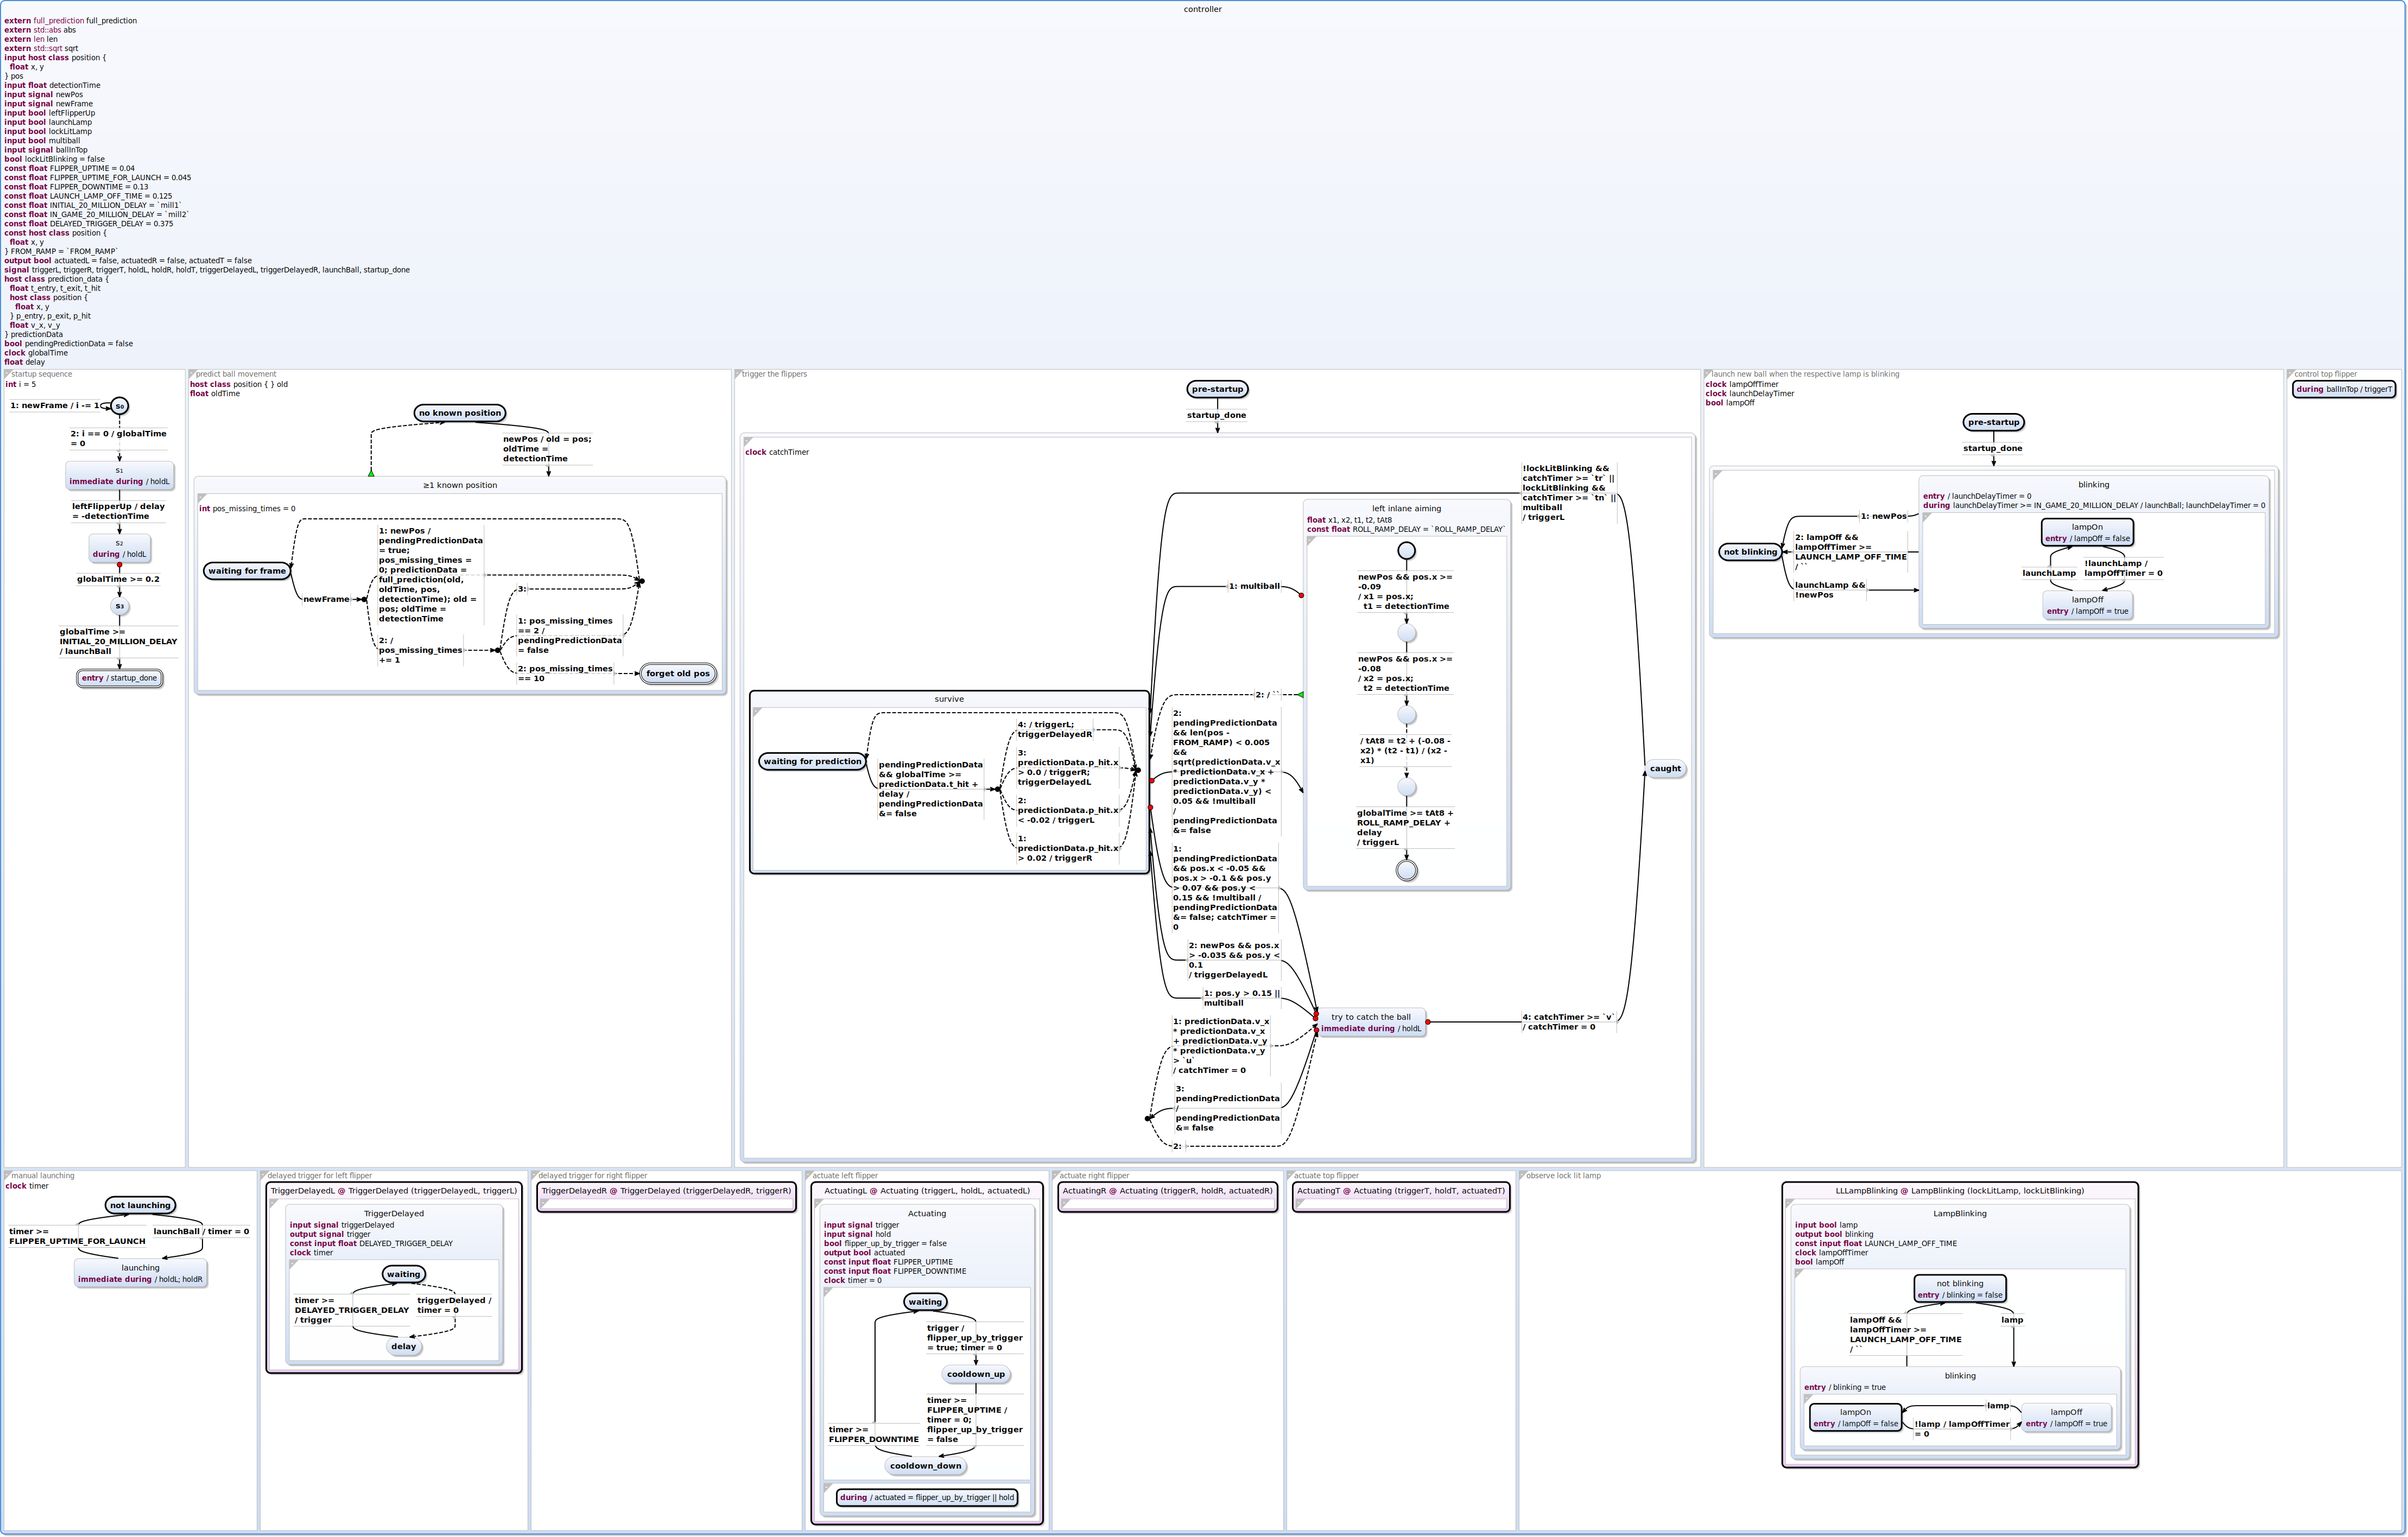The height and width of the screenshot is (1537, 2408).
Task: Click transition label 'globalTime >= 0.2'
Action: coord(118,580)
